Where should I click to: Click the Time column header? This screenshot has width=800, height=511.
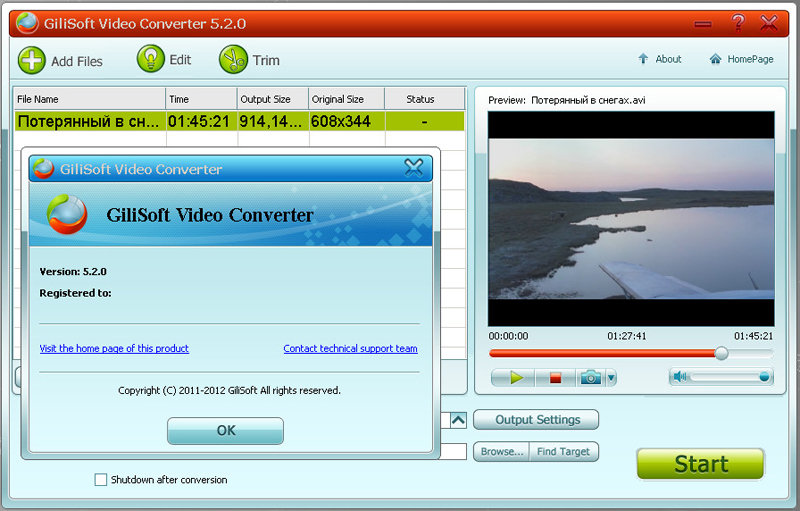201,99
